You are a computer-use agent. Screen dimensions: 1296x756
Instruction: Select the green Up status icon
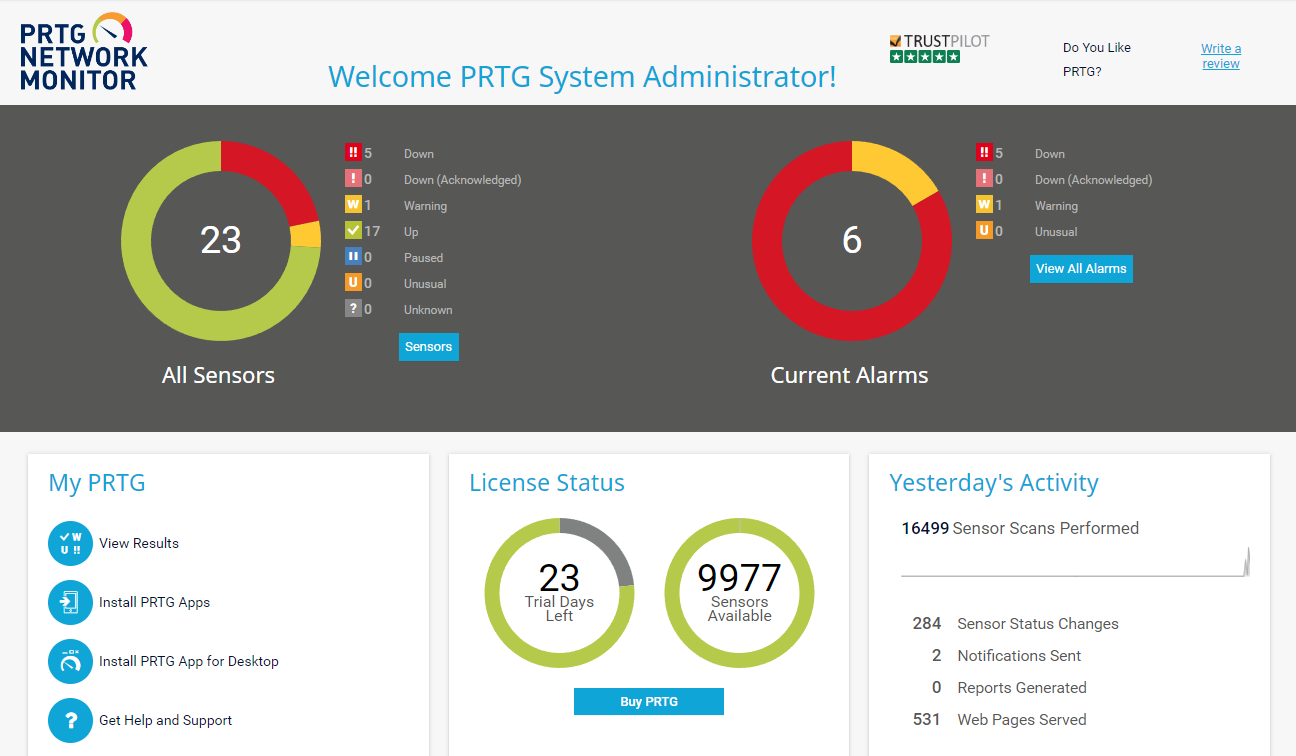[x=353, y=231]
